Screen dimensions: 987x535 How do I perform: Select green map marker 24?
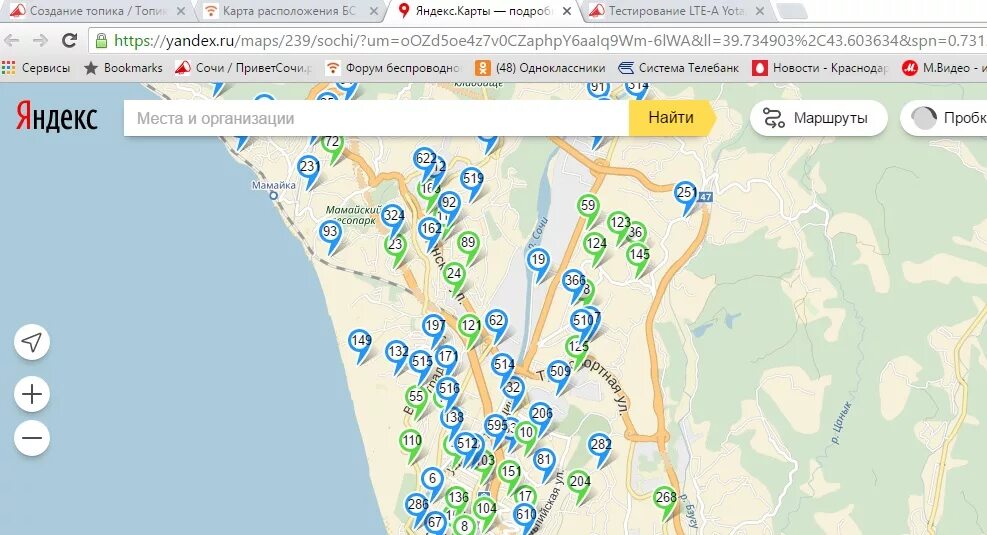(454, 275)
